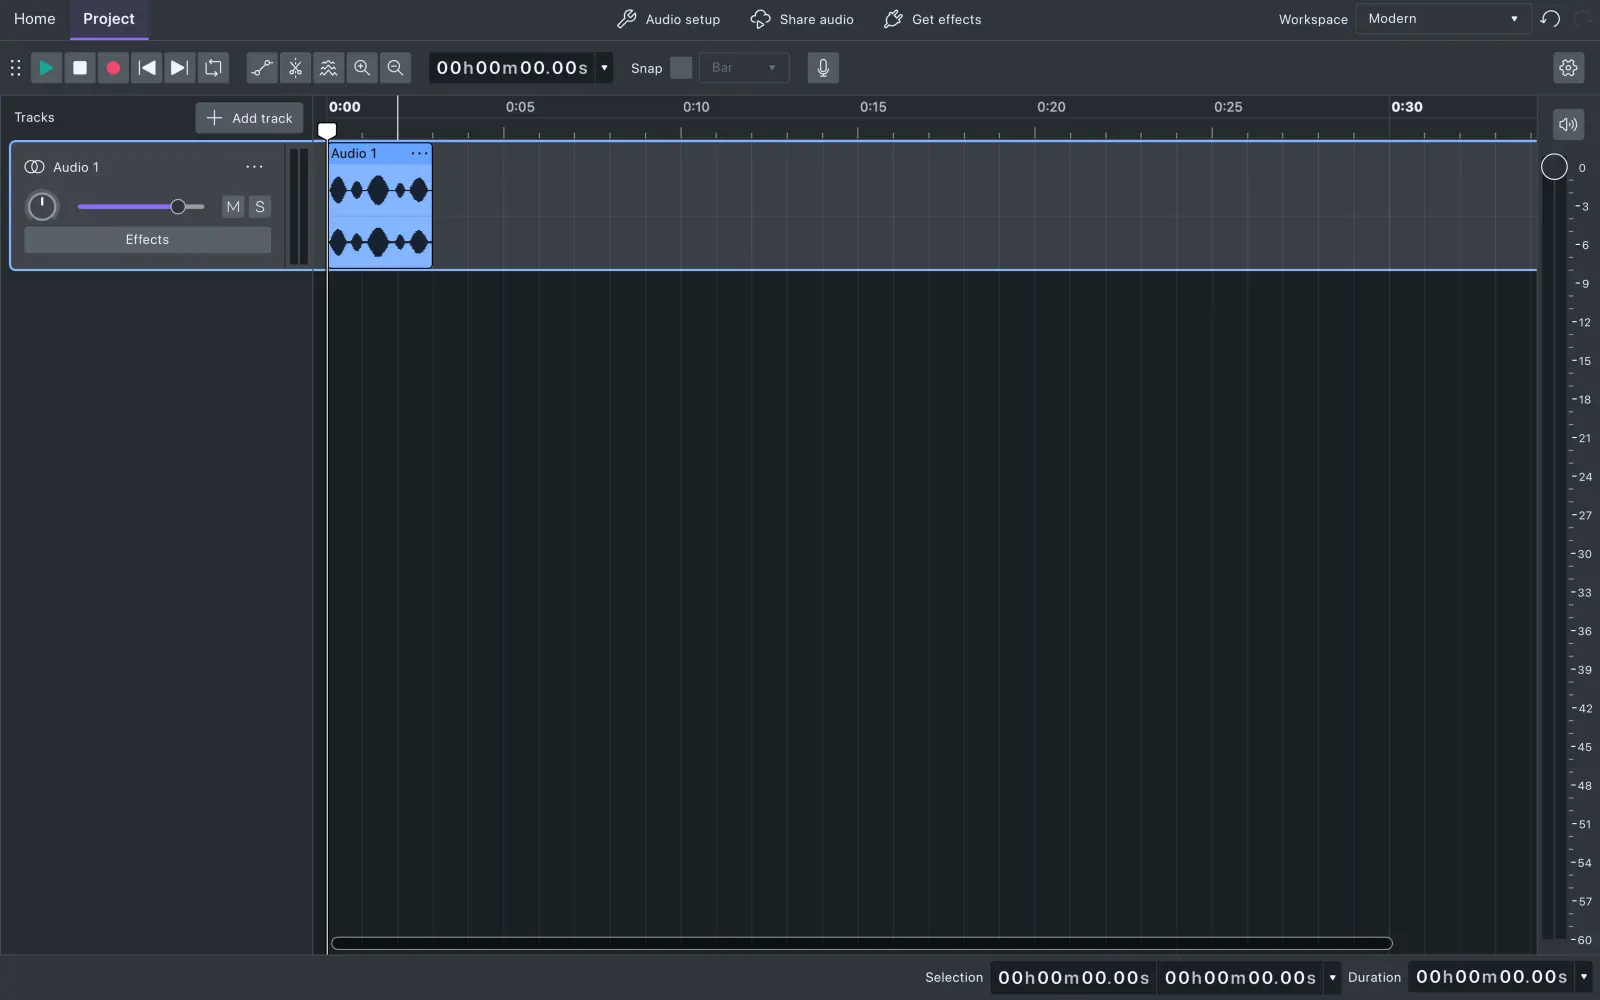1600x1000 pixels.
Task: Open the Audio 1 track options menu
Action: (x=254, y=167)
